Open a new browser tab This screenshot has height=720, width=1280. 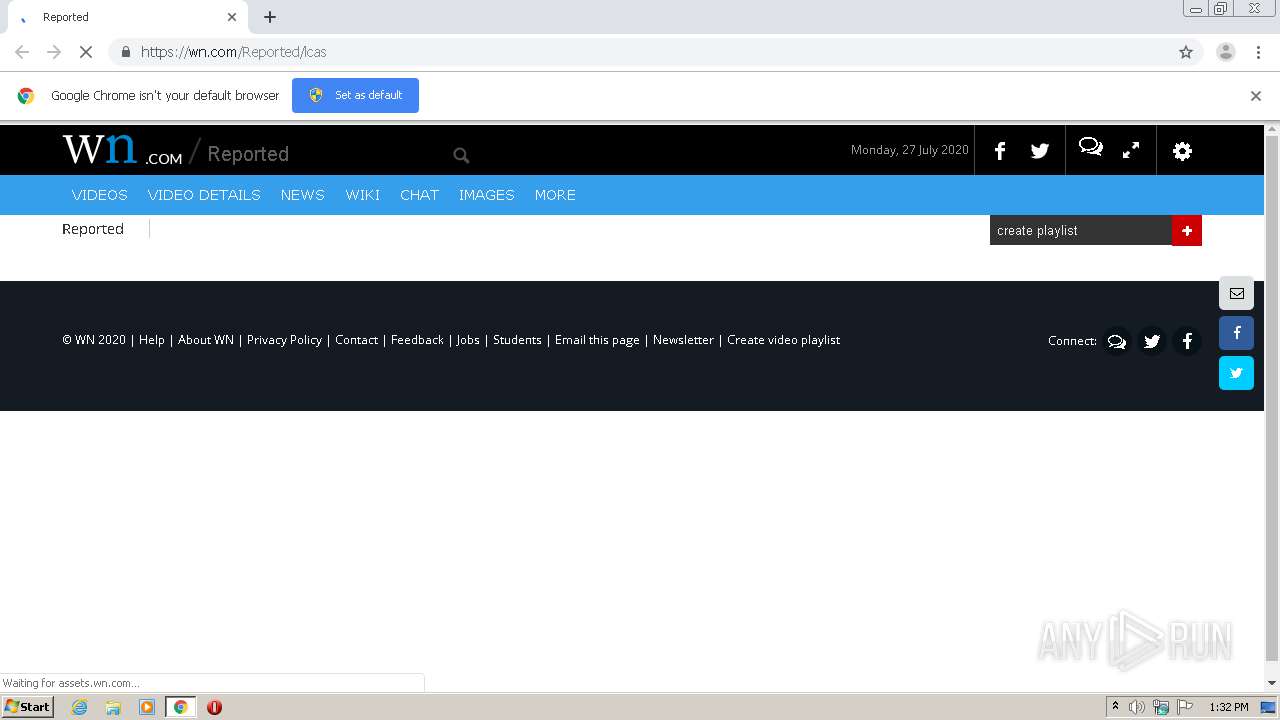coord(270,17)
